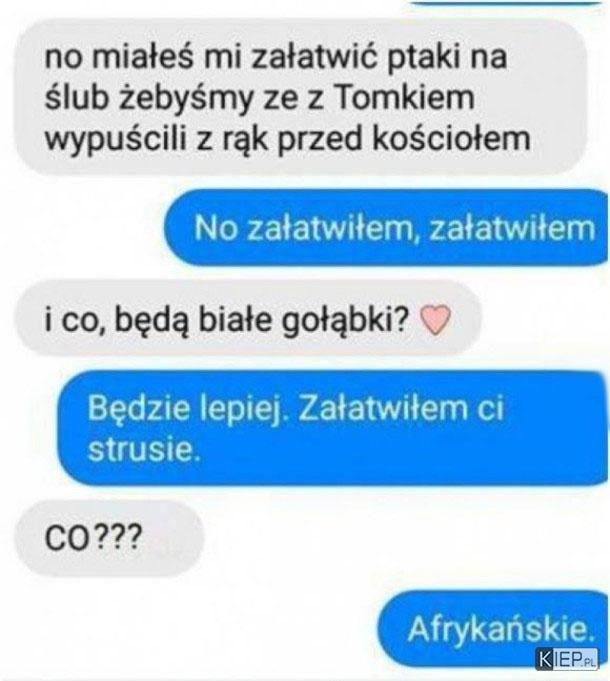This screenshot has height=681, width=610.
Task: Click the letter K in KIEP logo
Action: tap(545, 660)
